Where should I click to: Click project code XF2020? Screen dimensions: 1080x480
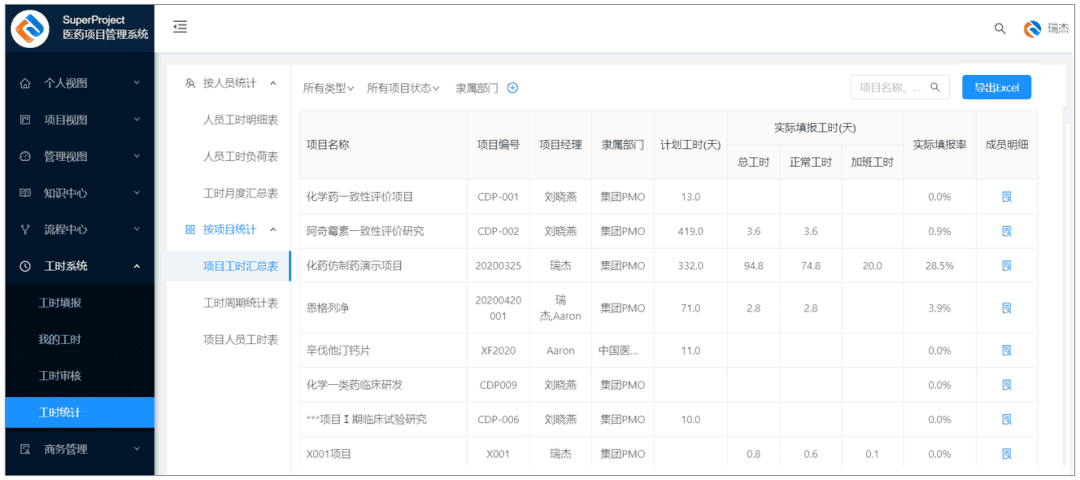[x=498, y=351]
